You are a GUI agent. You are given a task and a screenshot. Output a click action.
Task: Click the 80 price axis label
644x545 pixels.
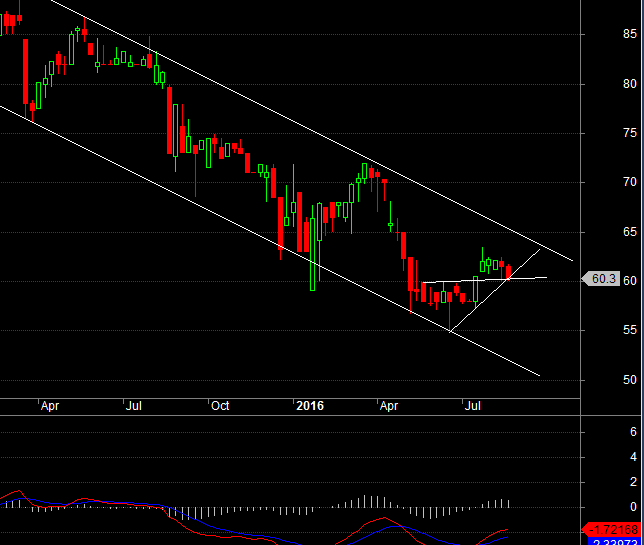[630, 84]
